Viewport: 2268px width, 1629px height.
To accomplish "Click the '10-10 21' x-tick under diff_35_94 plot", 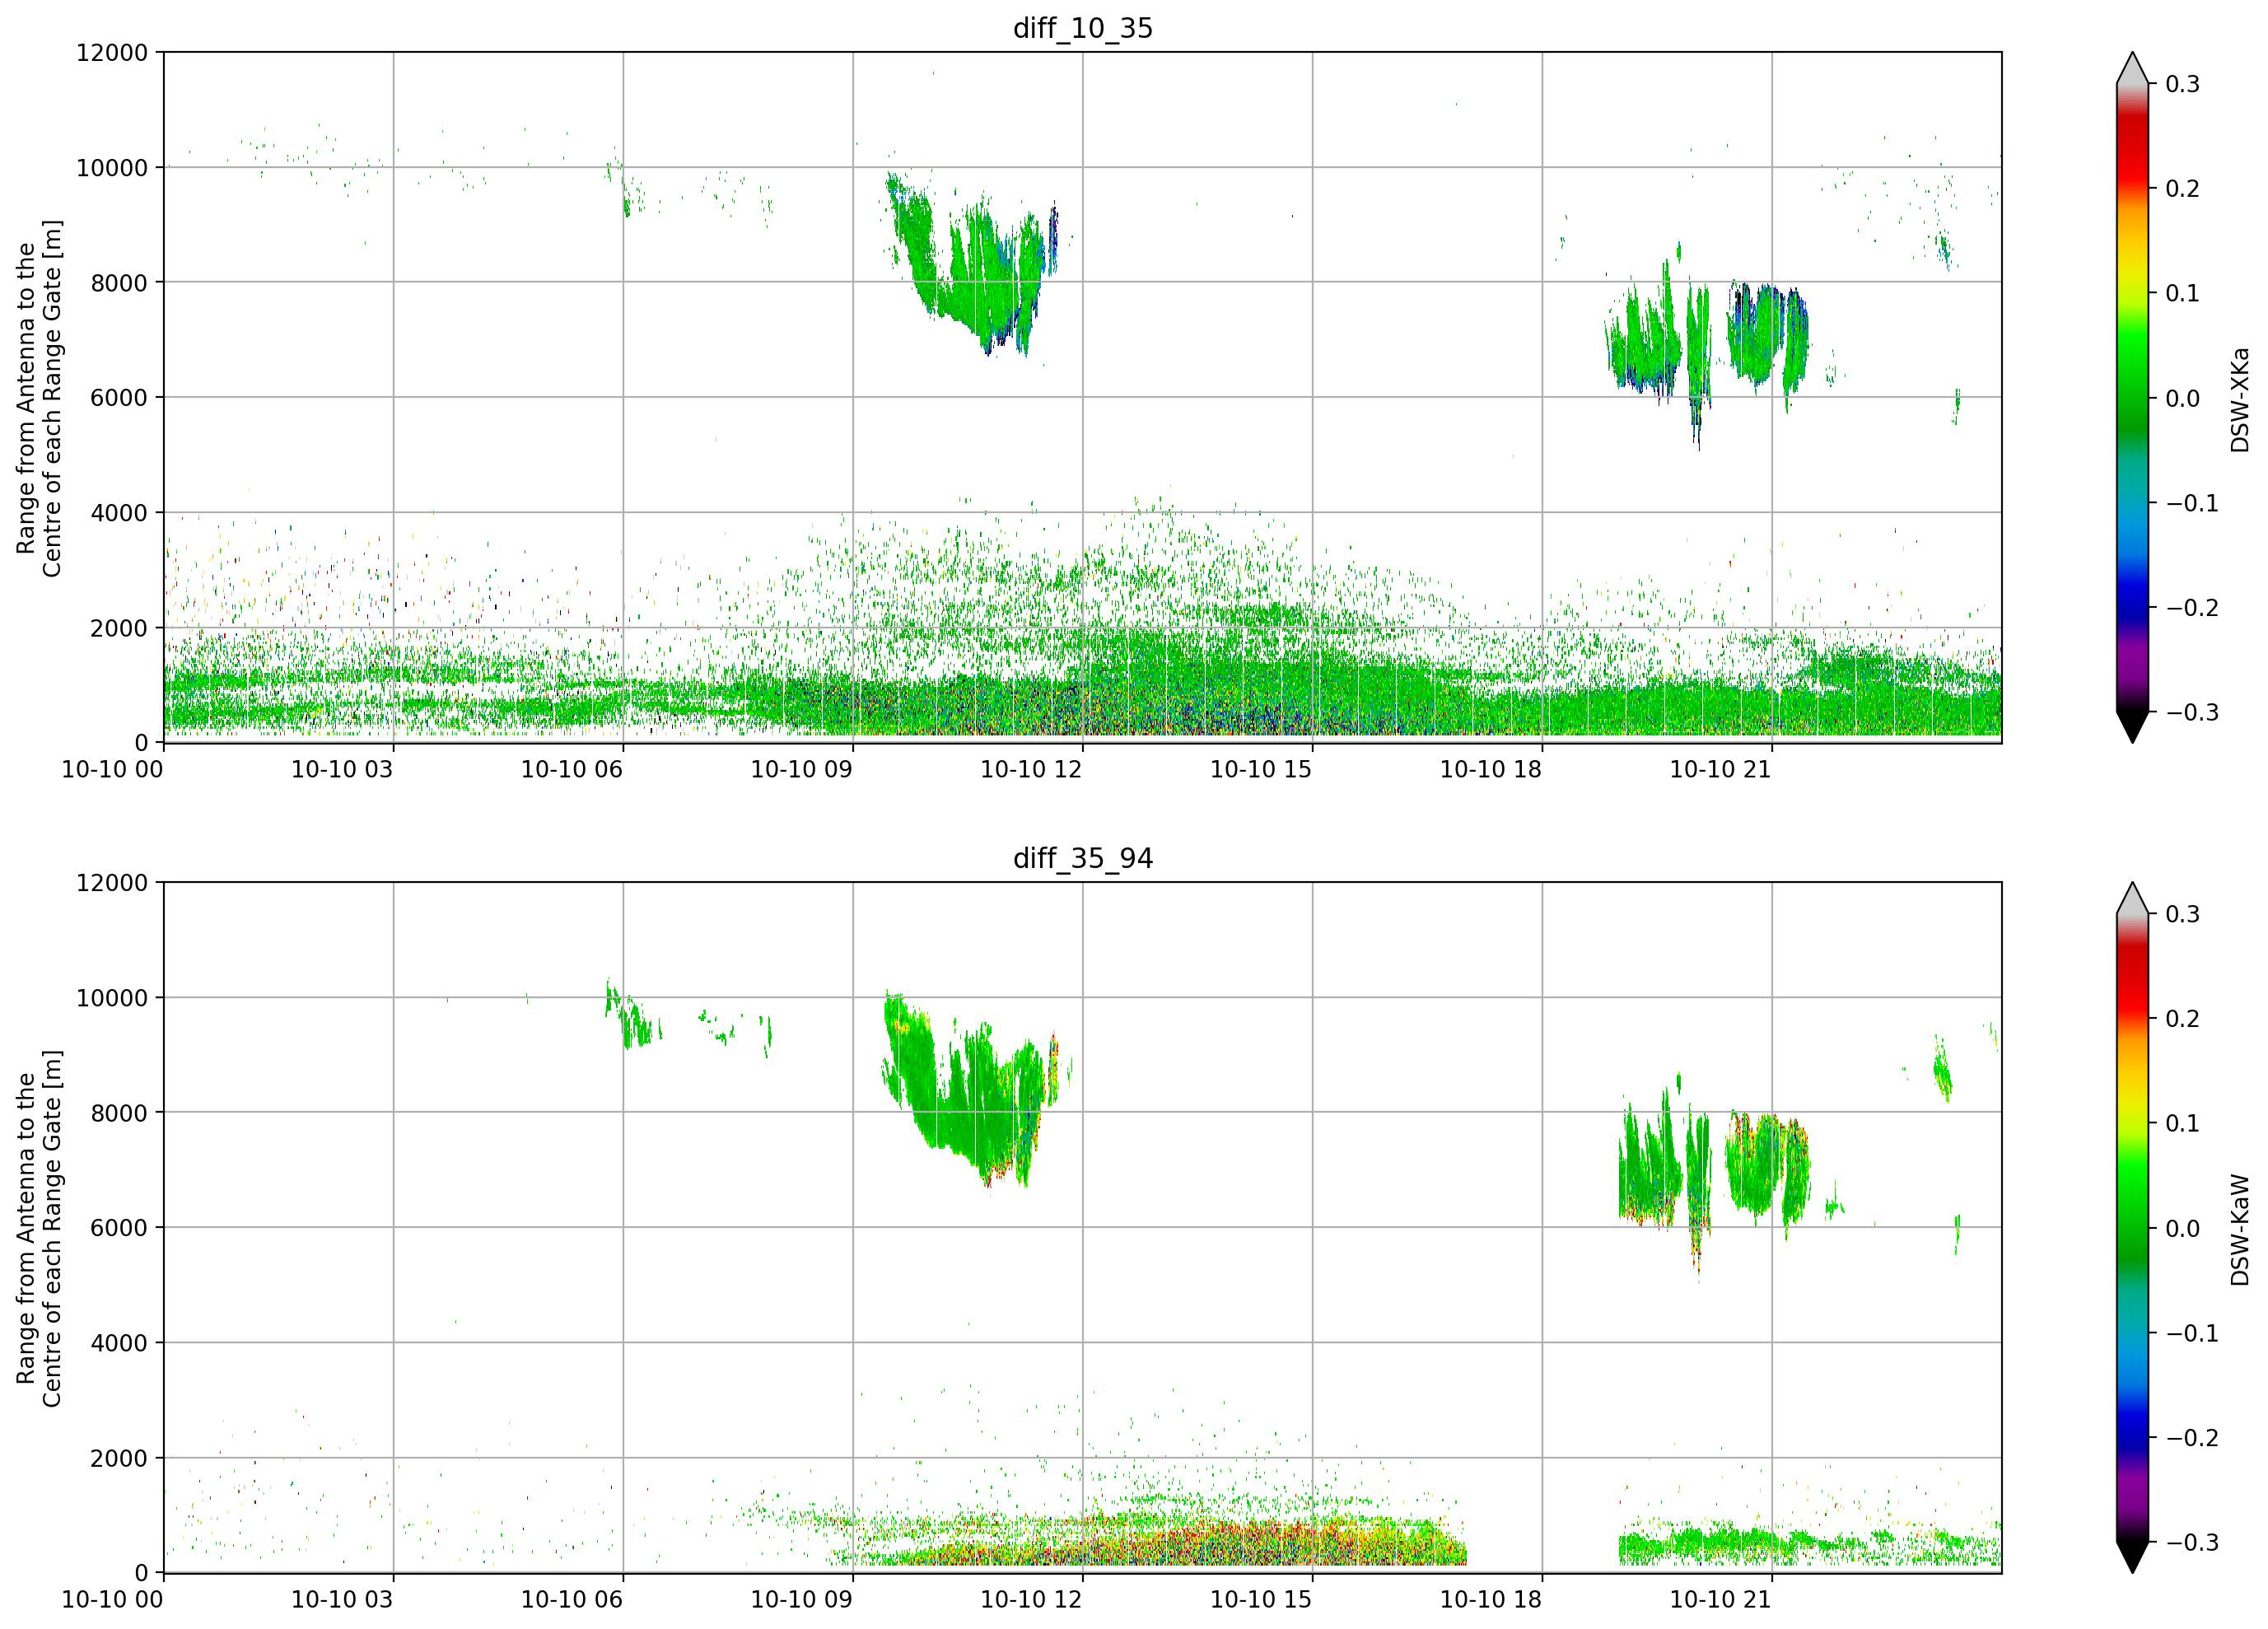I will point(1721,1599).
